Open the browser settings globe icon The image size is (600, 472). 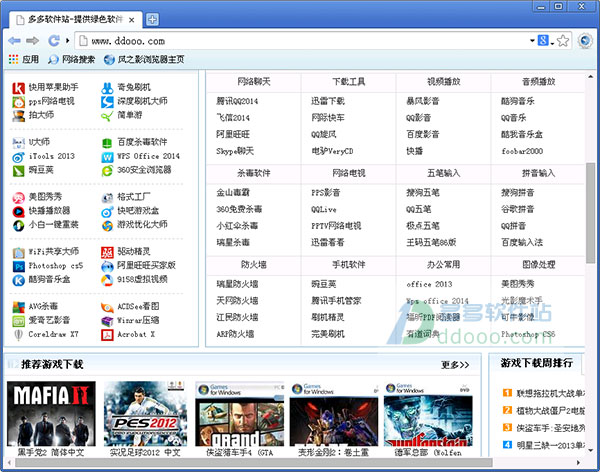click(x=585, y=41)
